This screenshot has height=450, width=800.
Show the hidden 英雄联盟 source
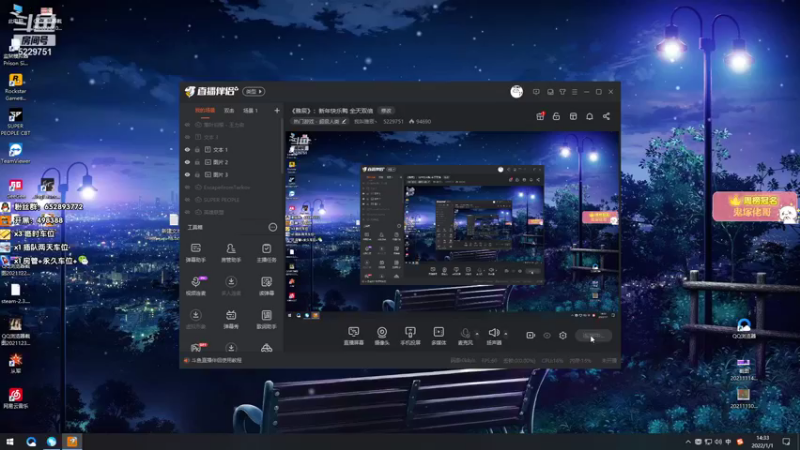coord(187,212)
